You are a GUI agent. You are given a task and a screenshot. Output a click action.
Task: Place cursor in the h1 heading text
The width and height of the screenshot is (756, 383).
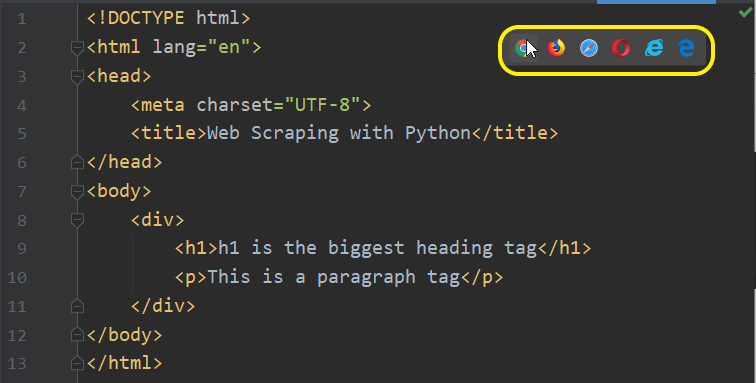tap(378, 248)
